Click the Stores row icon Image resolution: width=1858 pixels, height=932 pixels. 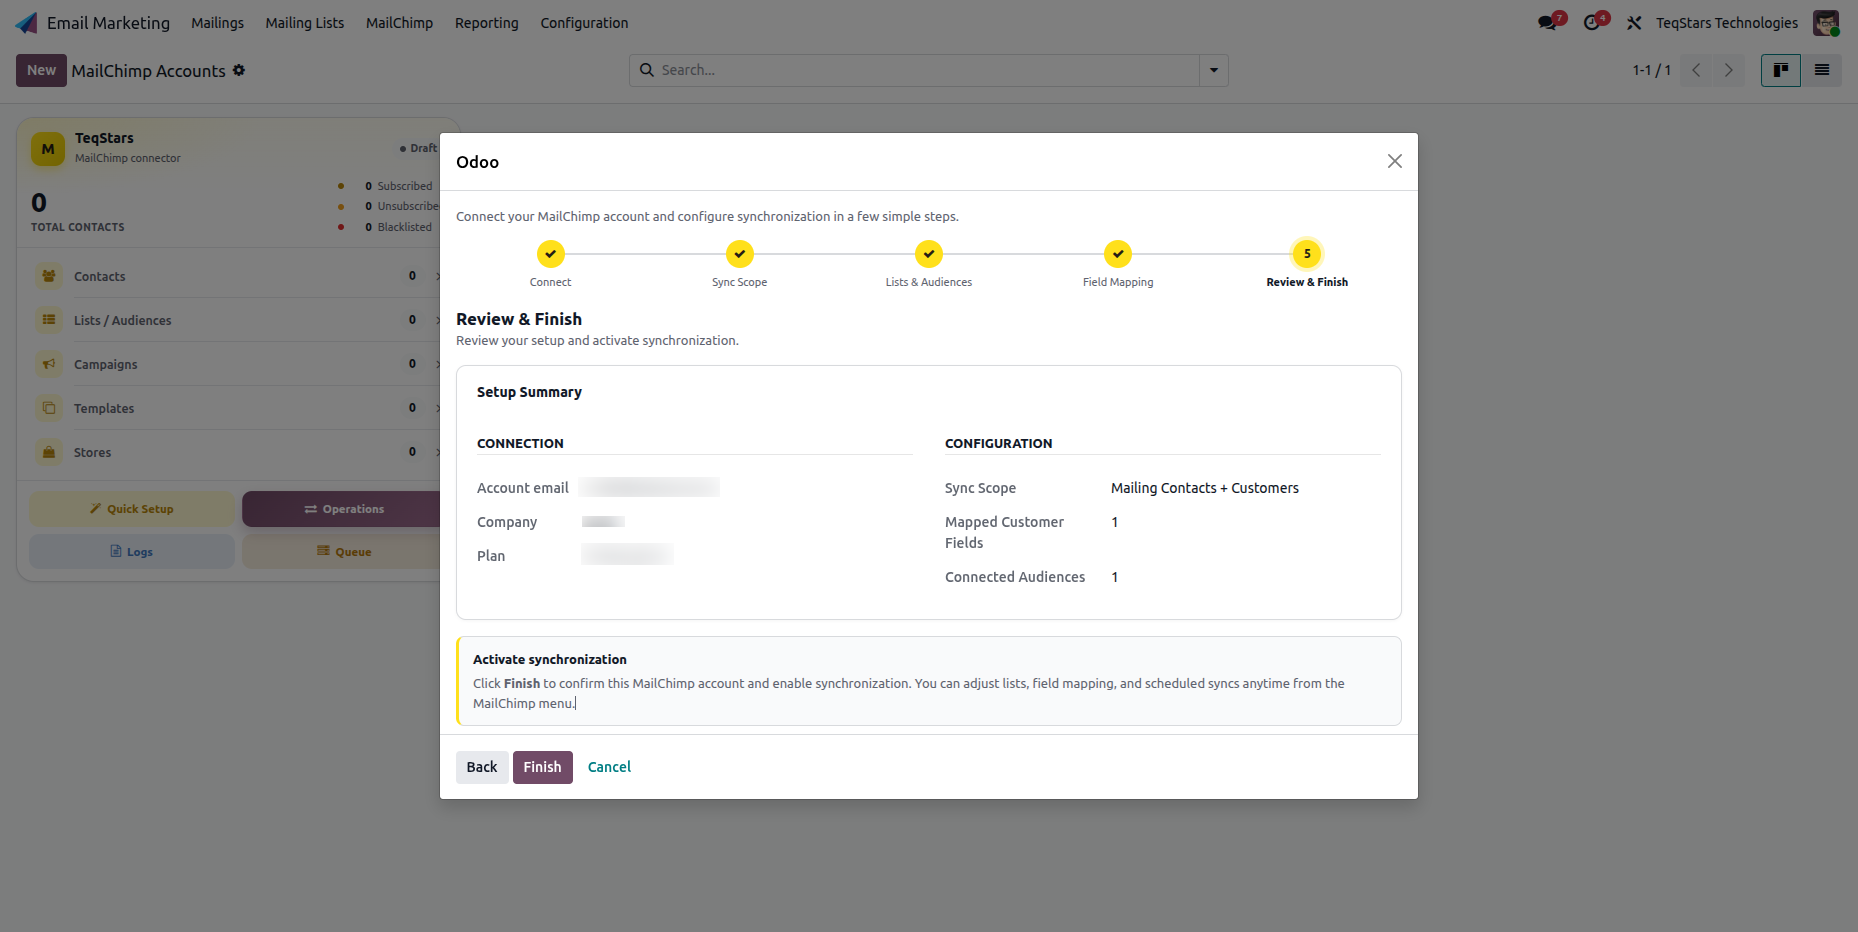point(49,452)
